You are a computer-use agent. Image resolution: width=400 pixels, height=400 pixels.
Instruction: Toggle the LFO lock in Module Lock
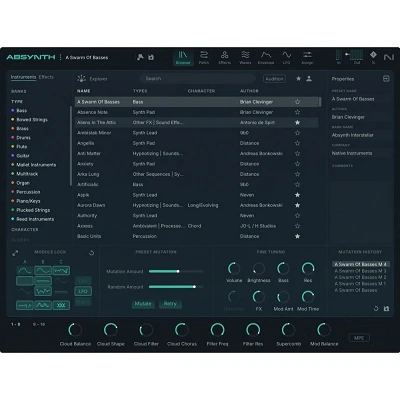point(83,291)
